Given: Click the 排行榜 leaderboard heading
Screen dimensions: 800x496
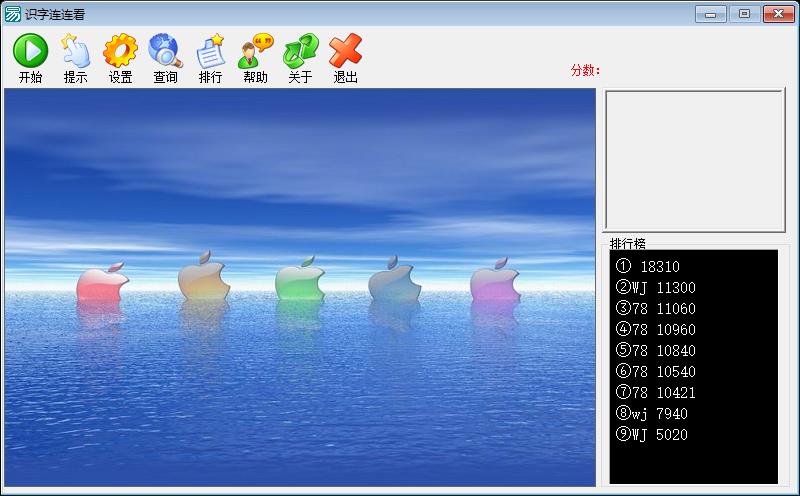Looking at the screenshot, I should pos(628,243).
